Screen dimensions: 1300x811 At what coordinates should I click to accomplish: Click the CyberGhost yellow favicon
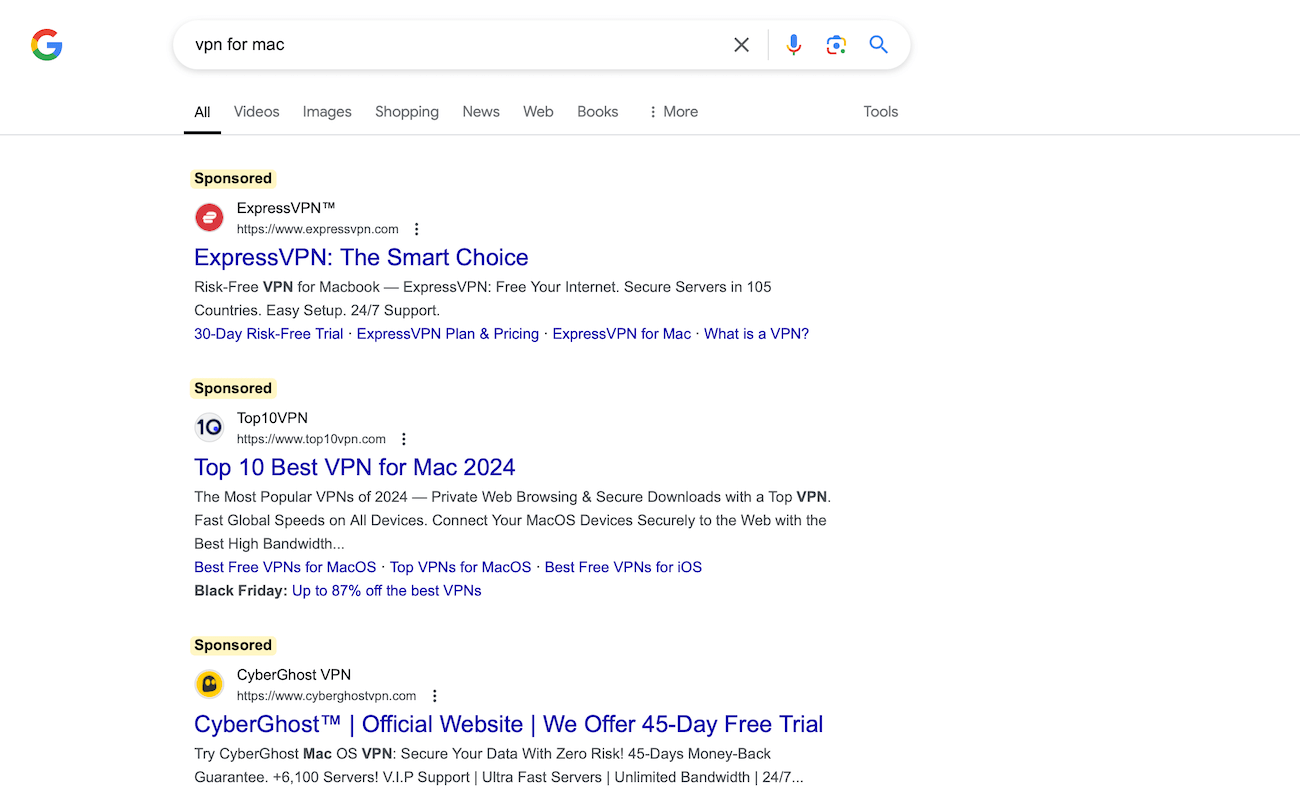click(x=209, y=685)
